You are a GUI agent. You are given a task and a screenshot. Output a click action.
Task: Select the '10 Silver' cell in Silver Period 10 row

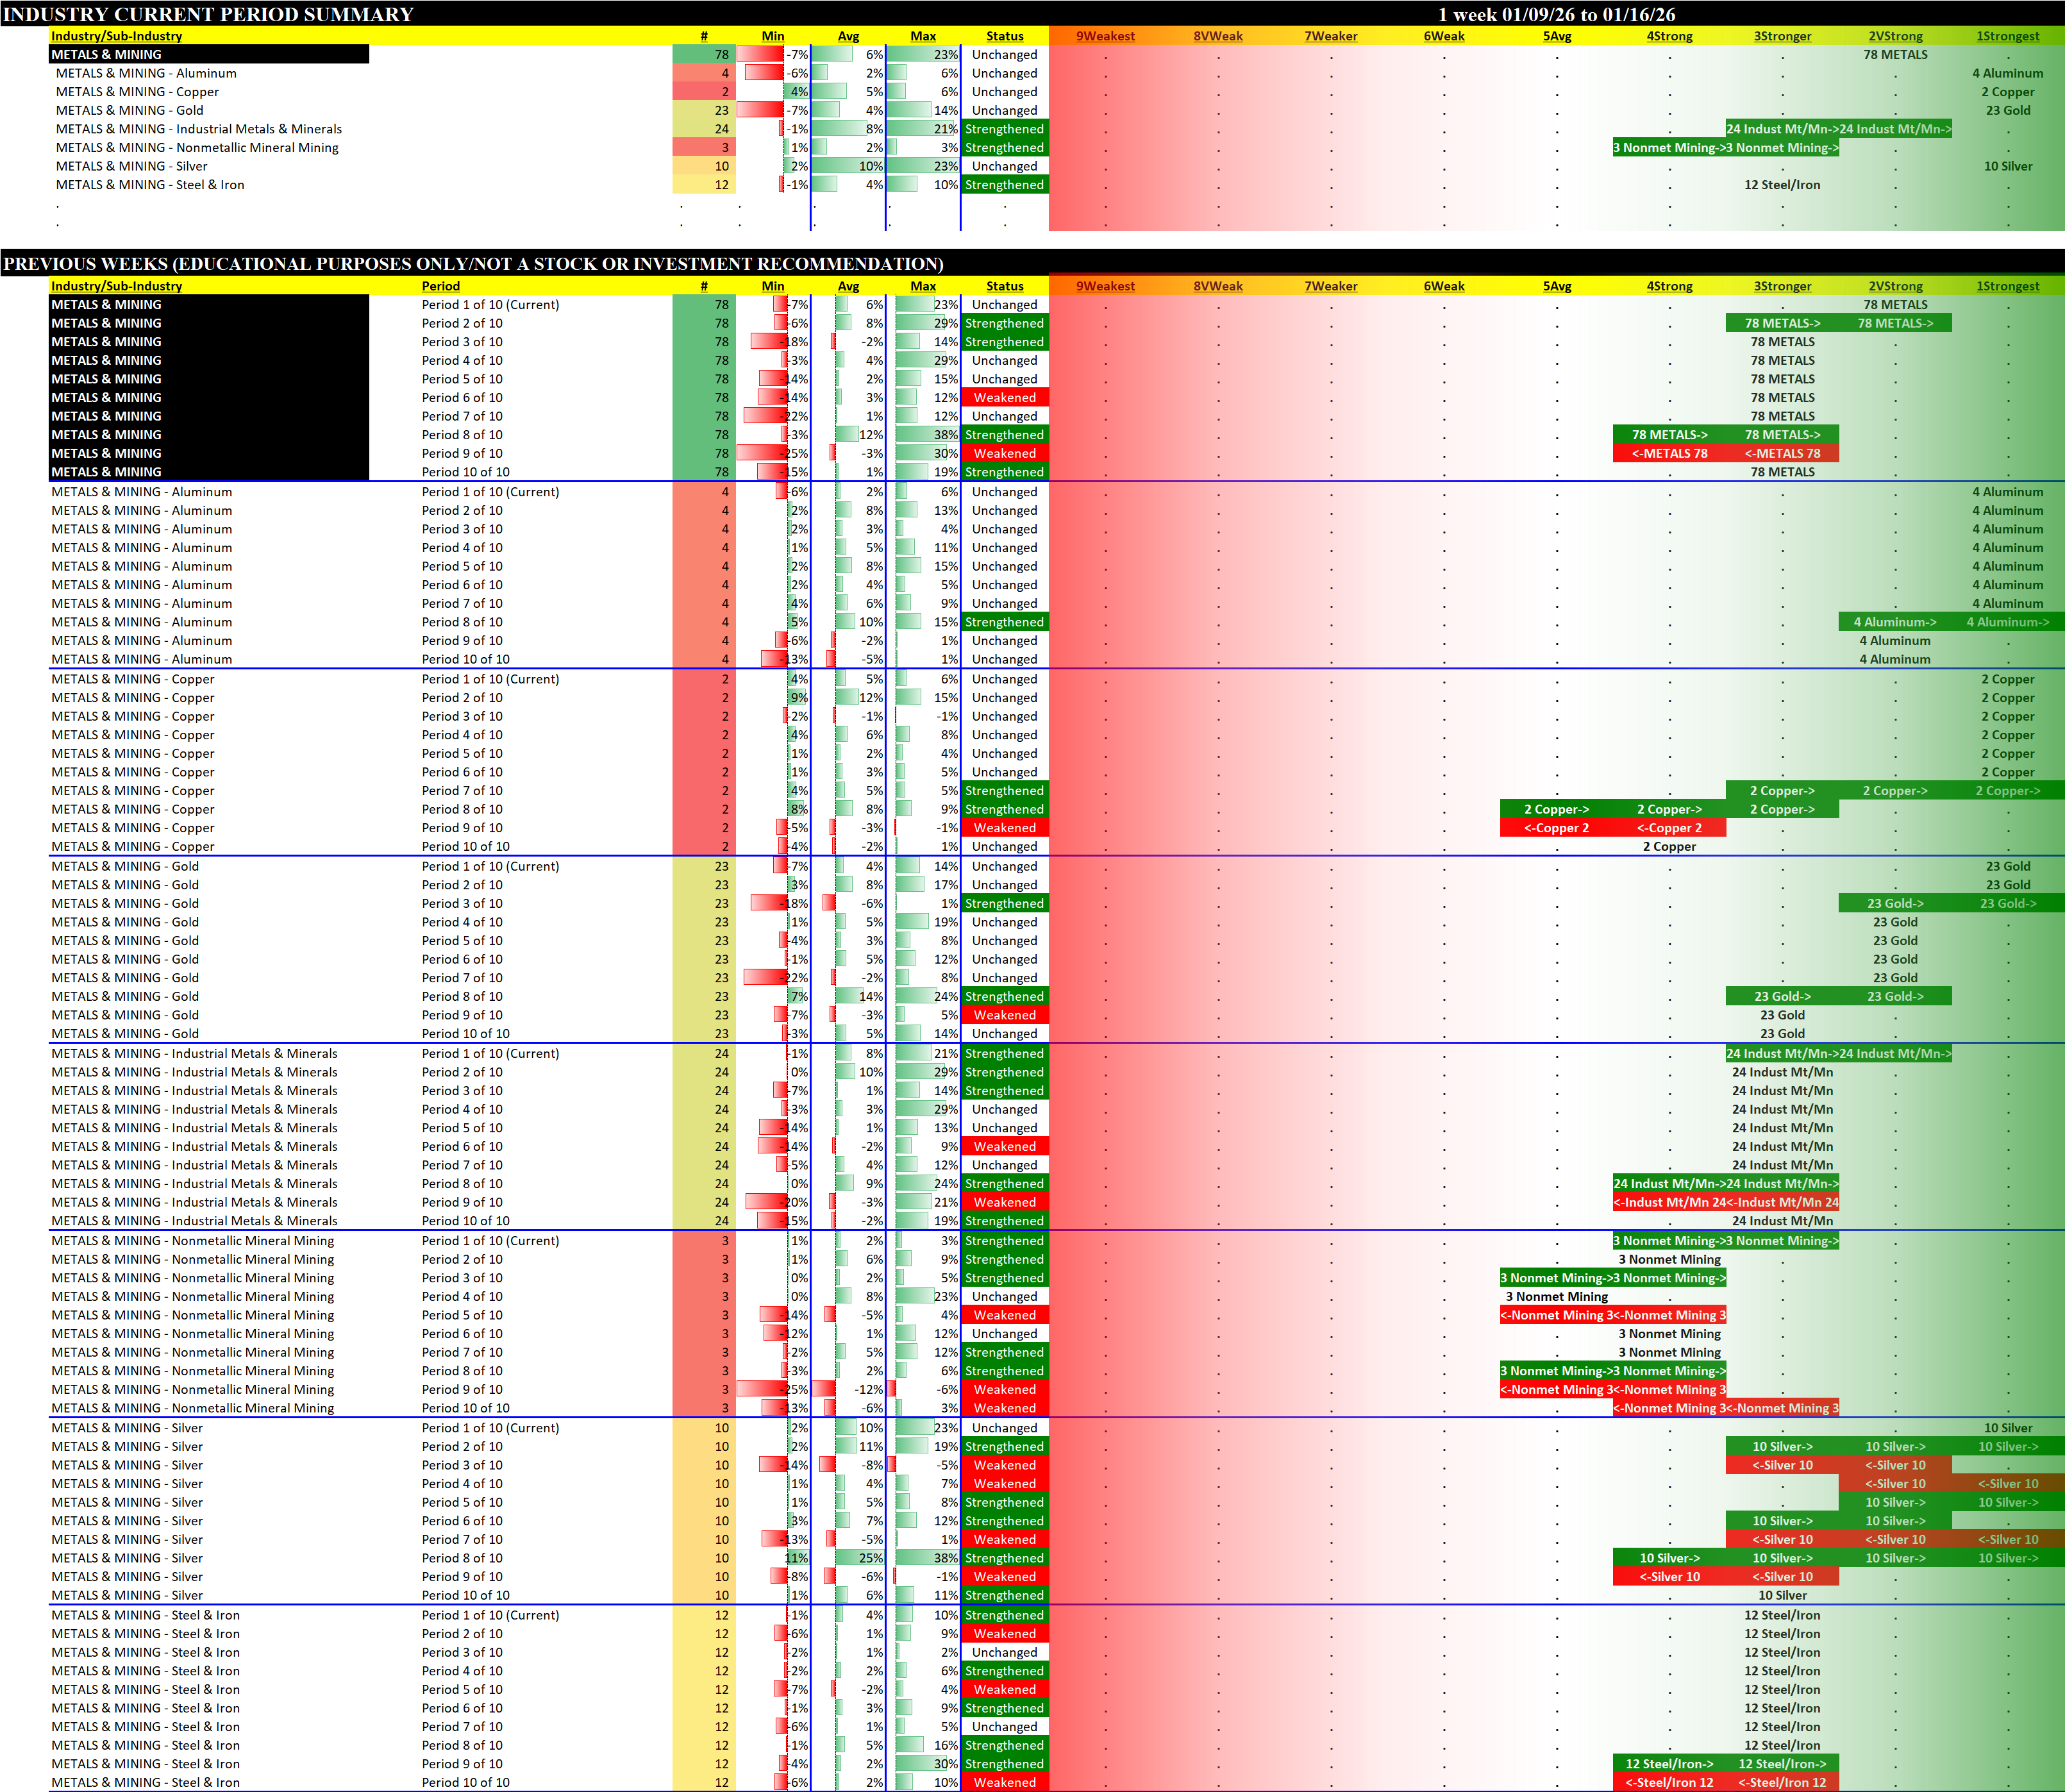[x=1782, y=1596]
